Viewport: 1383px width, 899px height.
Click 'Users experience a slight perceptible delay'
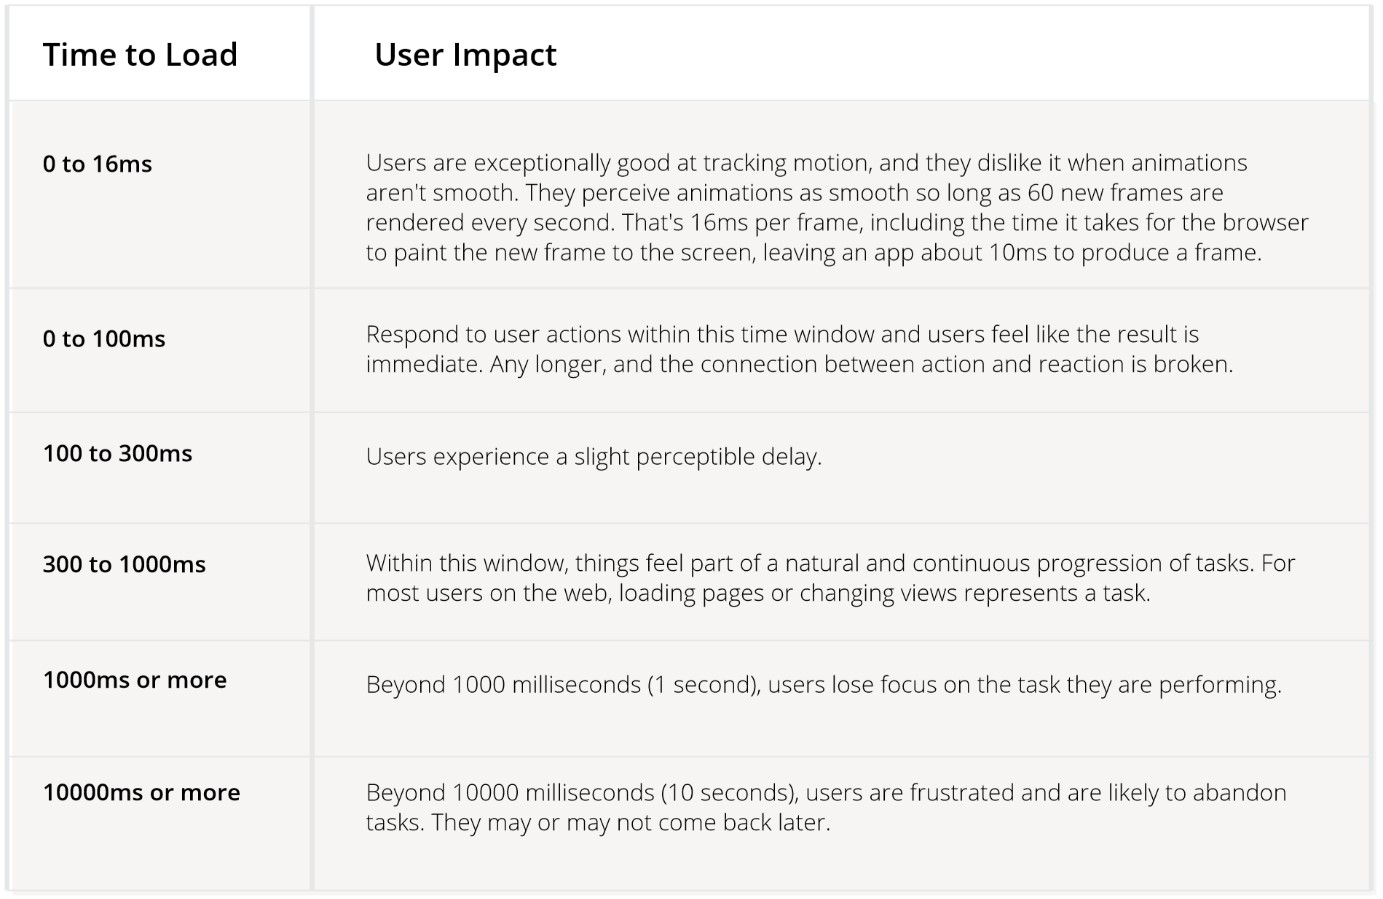(x=593, y=457)
